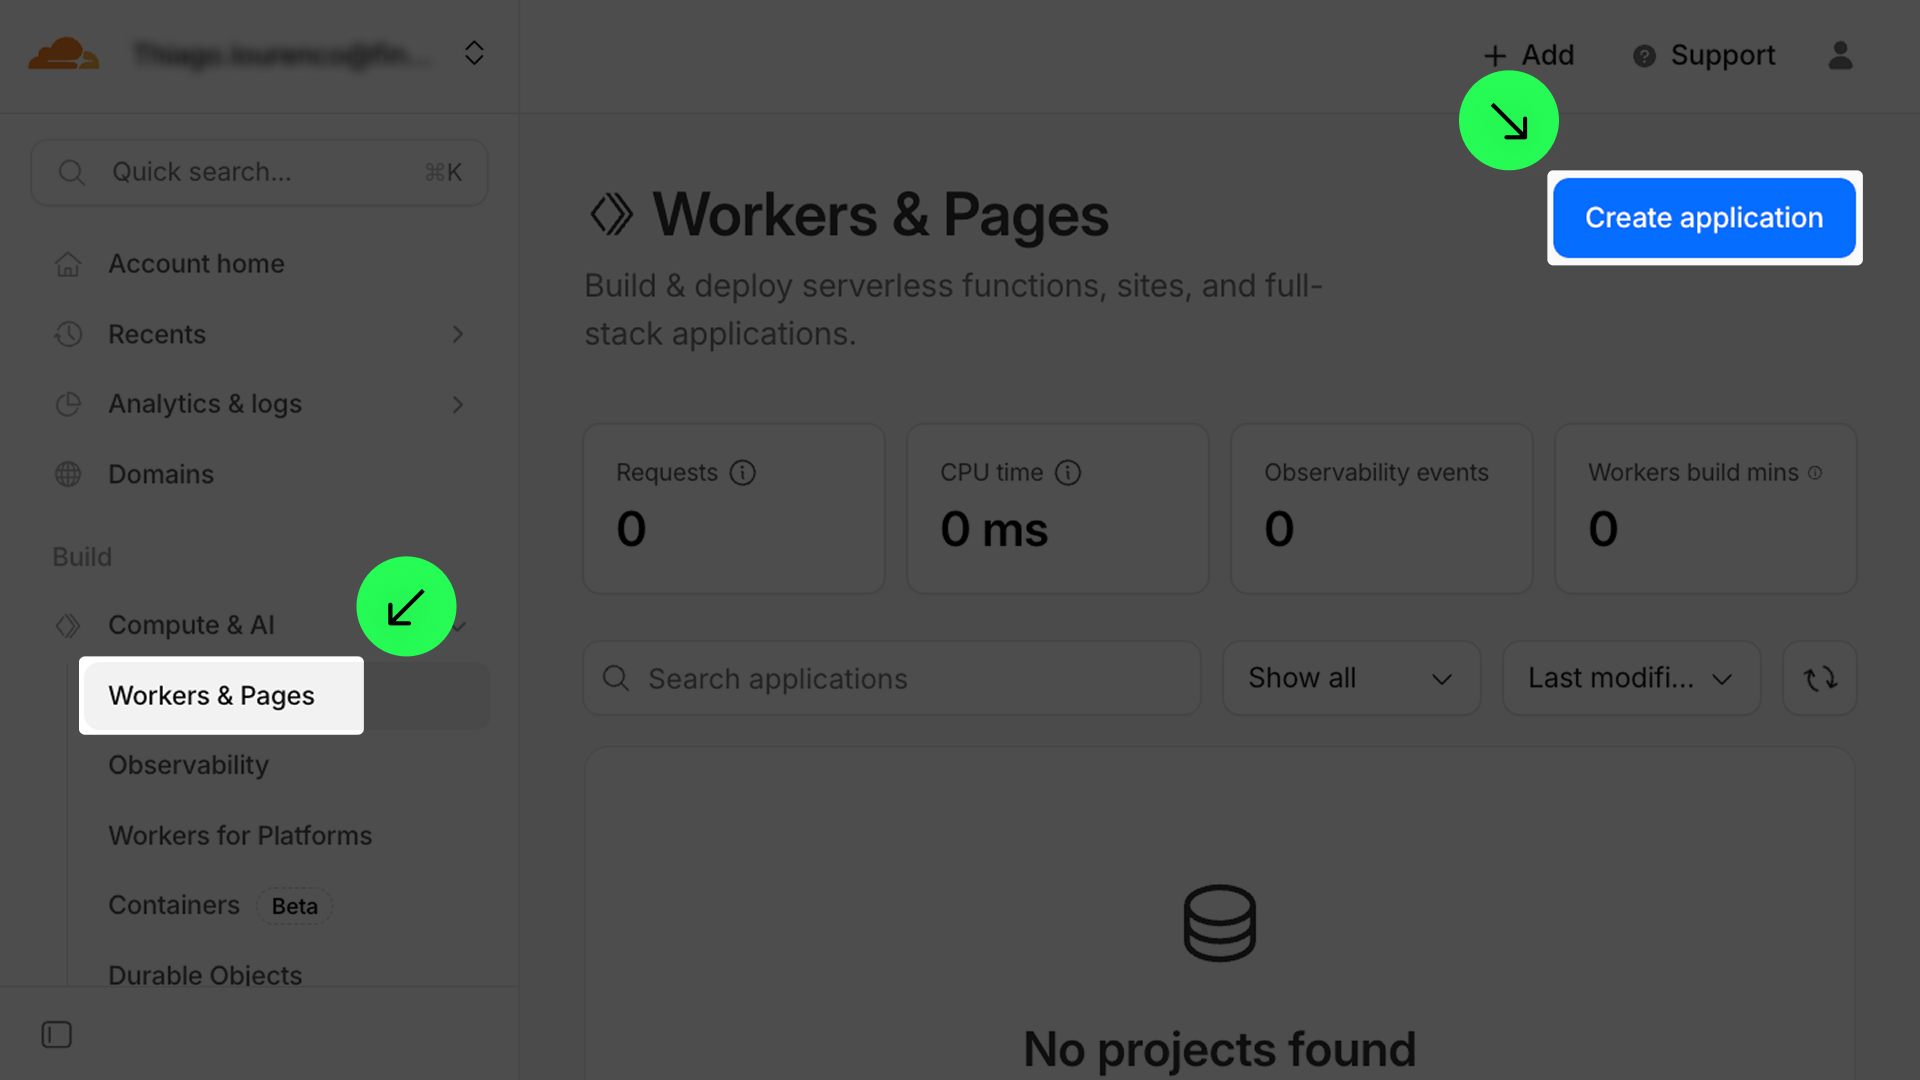Focus the Search applications field
Screen dimensions: 1920x1080
click(890, 679)
